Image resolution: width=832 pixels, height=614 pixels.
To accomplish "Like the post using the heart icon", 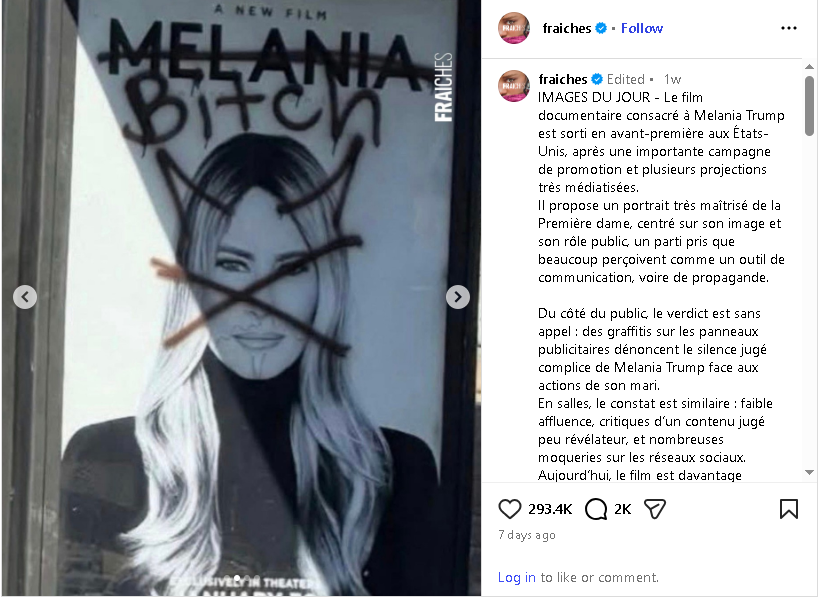I will tap(510, 509).
